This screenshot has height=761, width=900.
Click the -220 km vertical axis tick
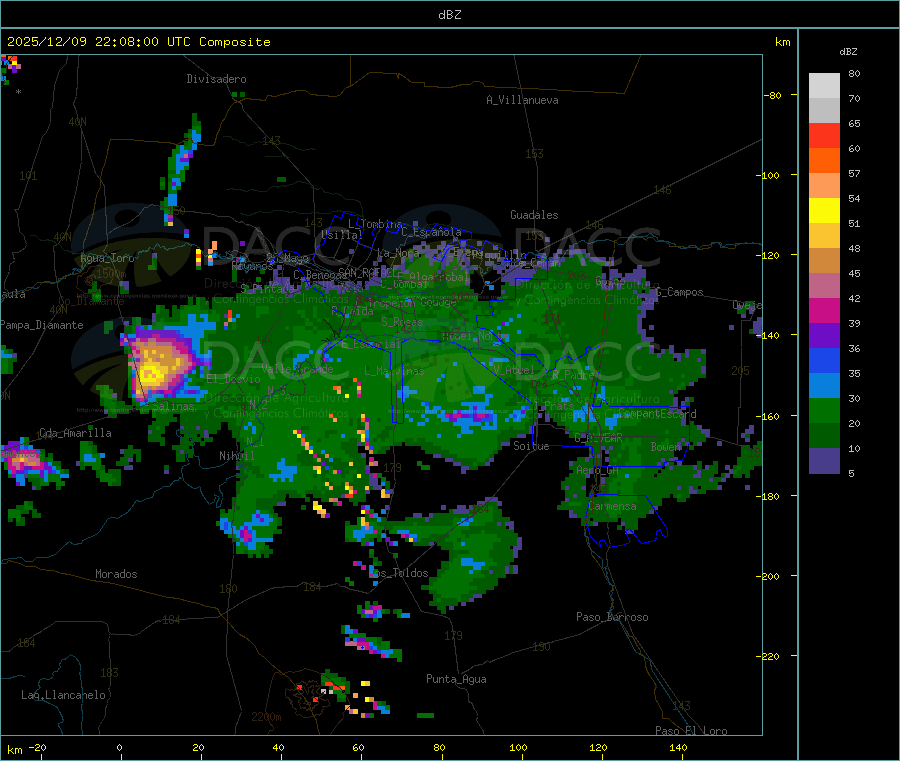[x=768, y=657]
